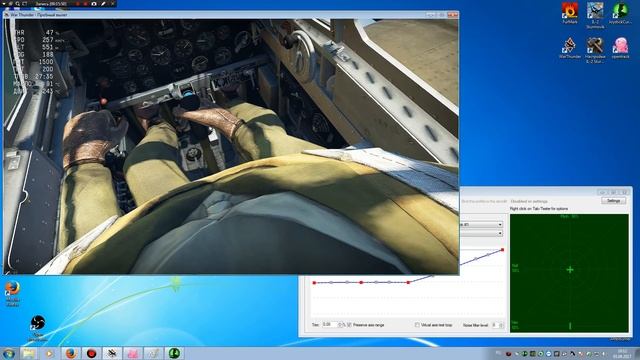
Task: Select the third red curve point
Action: point(408,282)
